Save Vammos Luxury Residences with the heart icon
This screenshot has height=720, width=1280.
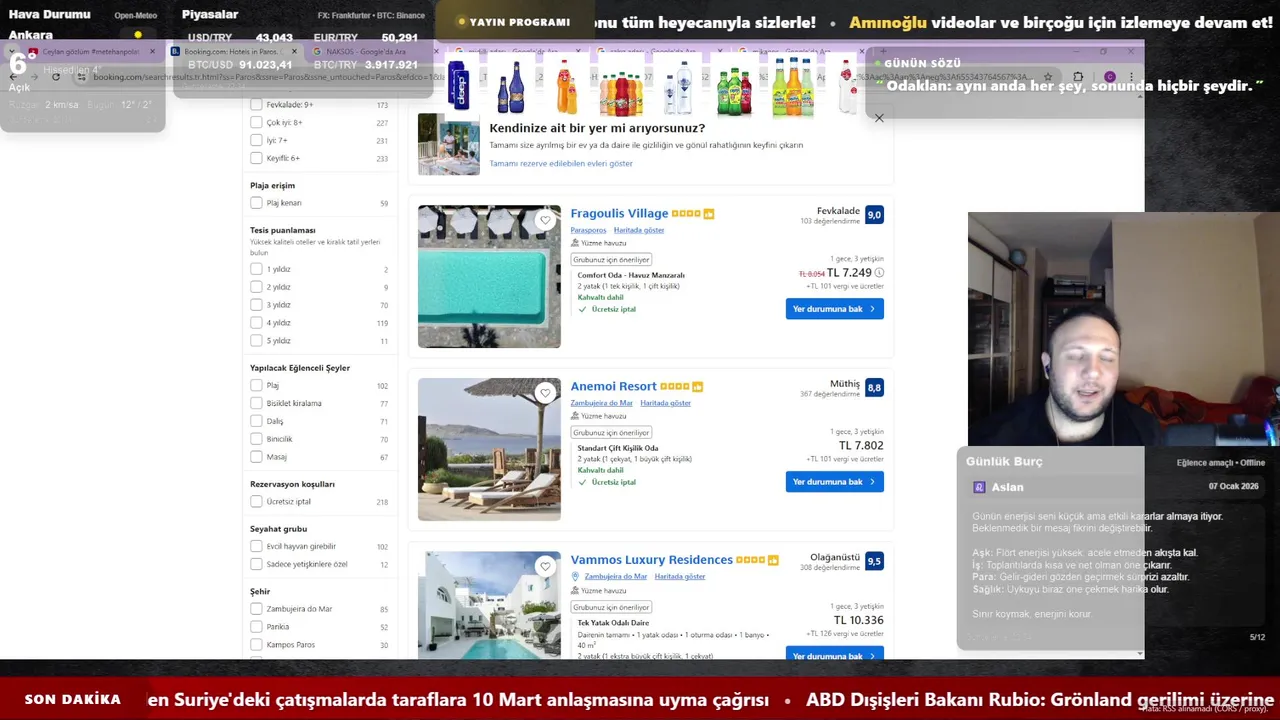tap(545, 566)
